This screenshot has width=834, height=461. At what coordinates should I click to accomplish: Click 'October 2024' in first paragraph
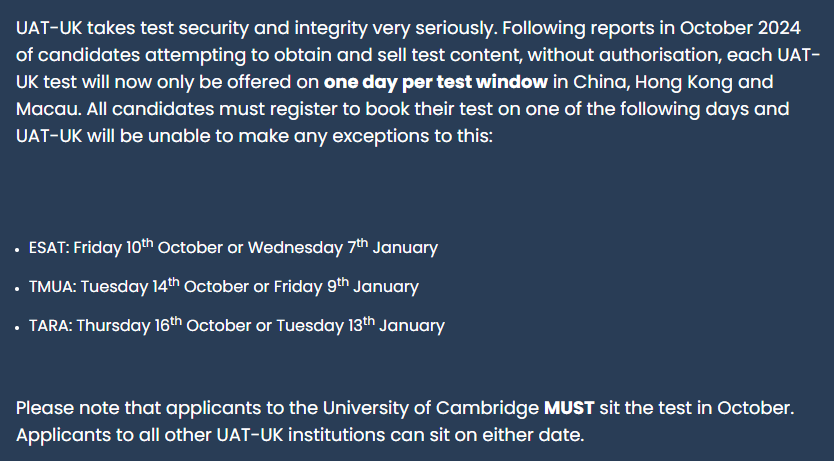tap(740, 28)
